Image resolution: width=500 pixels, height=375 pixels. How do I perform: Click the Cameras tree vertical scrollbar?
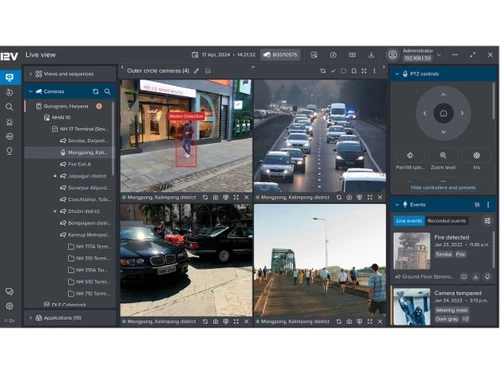tap(113, 138)
